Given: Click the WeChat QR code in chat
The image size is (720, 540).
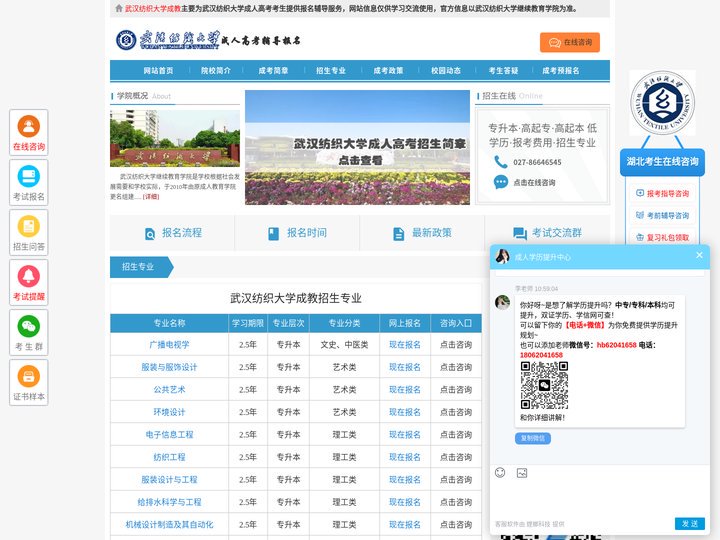Looking at the screenshot, I should coord(544,385).
